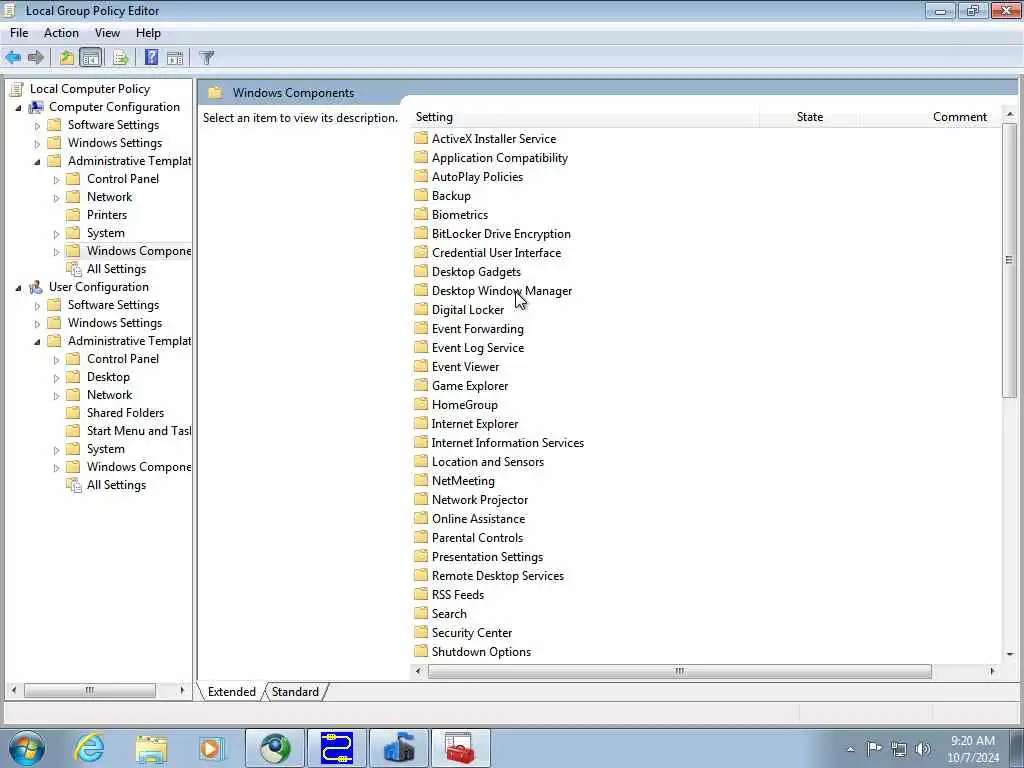Expand Control Panel under Computer Configuration
Image resolution: width=1024 pixels, height=768 pixels.
point(56,180)
